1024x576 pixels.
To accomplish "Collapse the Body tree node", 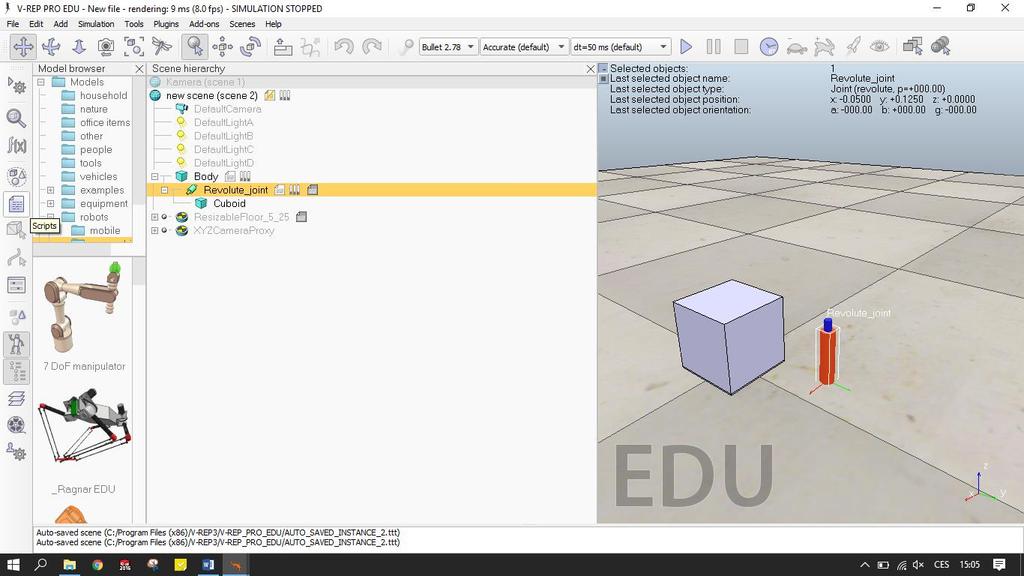I will tap(155, 176).
